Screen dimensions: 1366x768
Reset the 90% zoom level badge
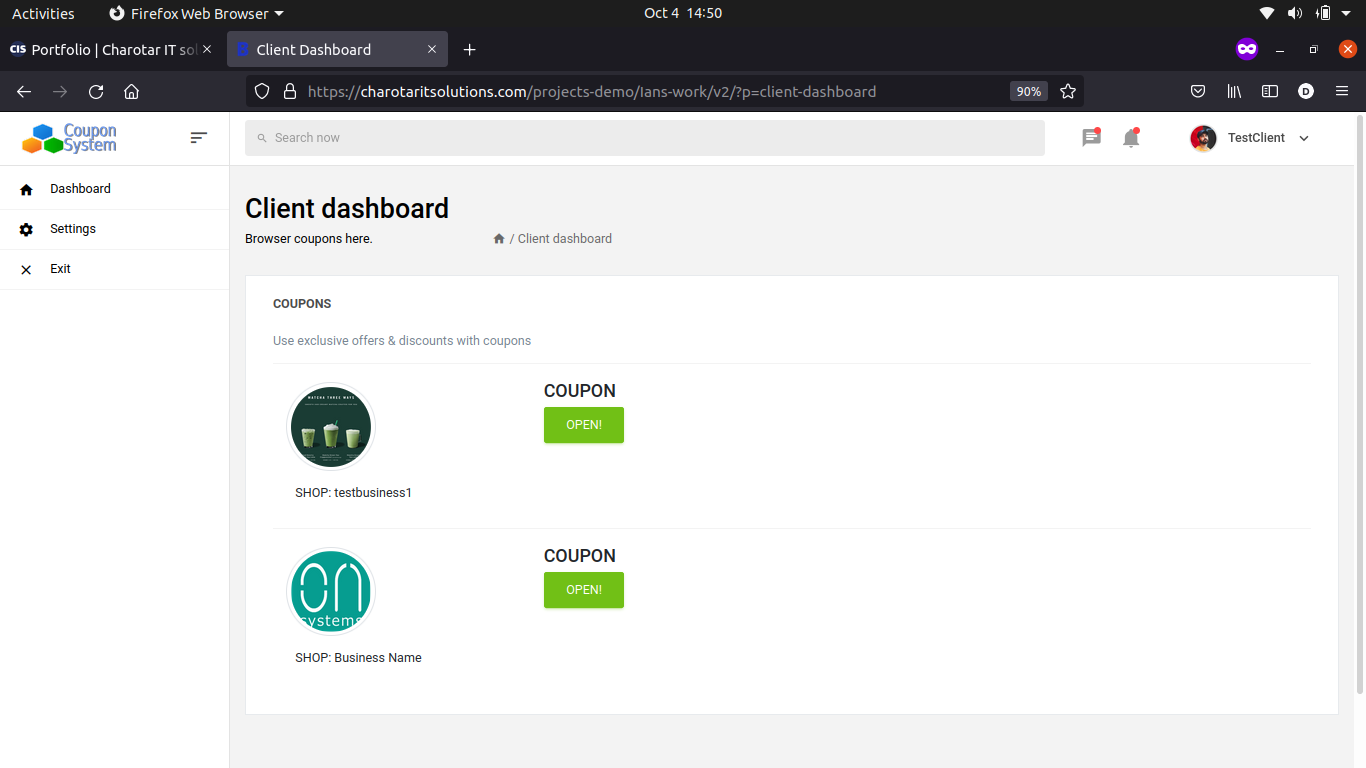pos(1028,91)
